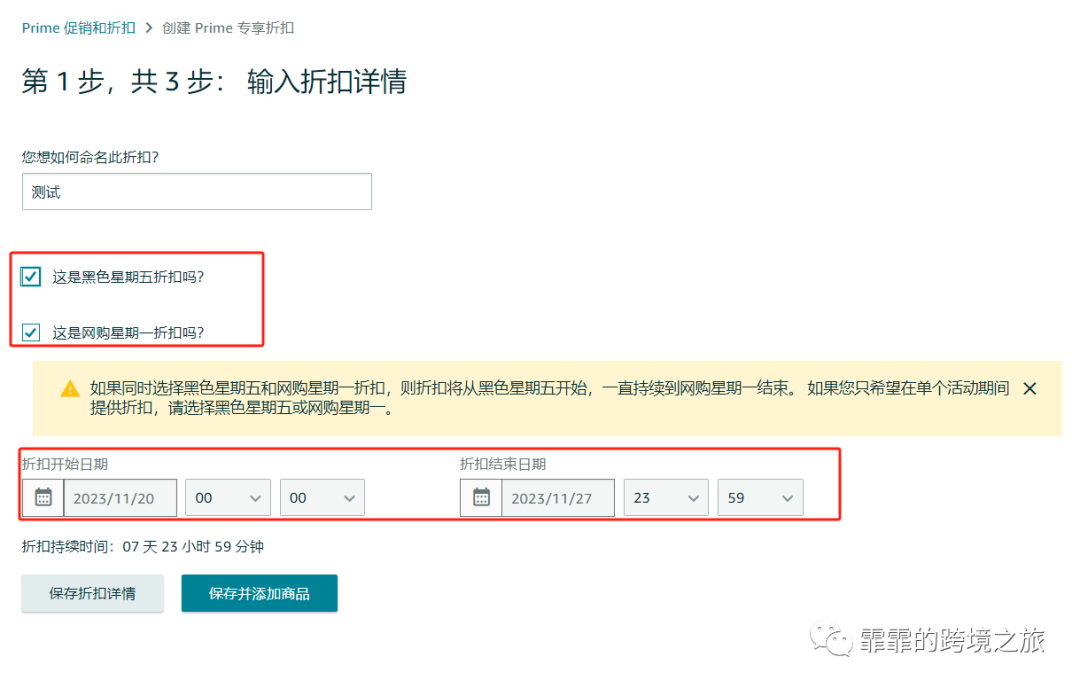This screenshot has height=688, width=1080.
Task: Open the Prime 促销和折扣 breadcrumb link
Action: (x=79, y=28)
